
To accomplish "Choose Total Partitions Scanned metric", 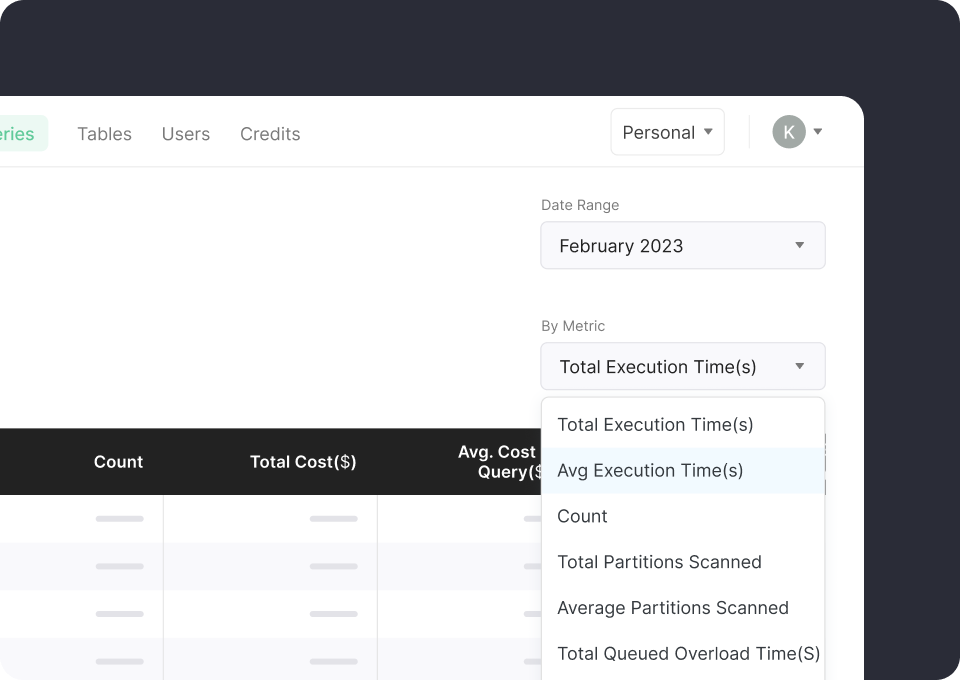I will [x=659, y=562].
